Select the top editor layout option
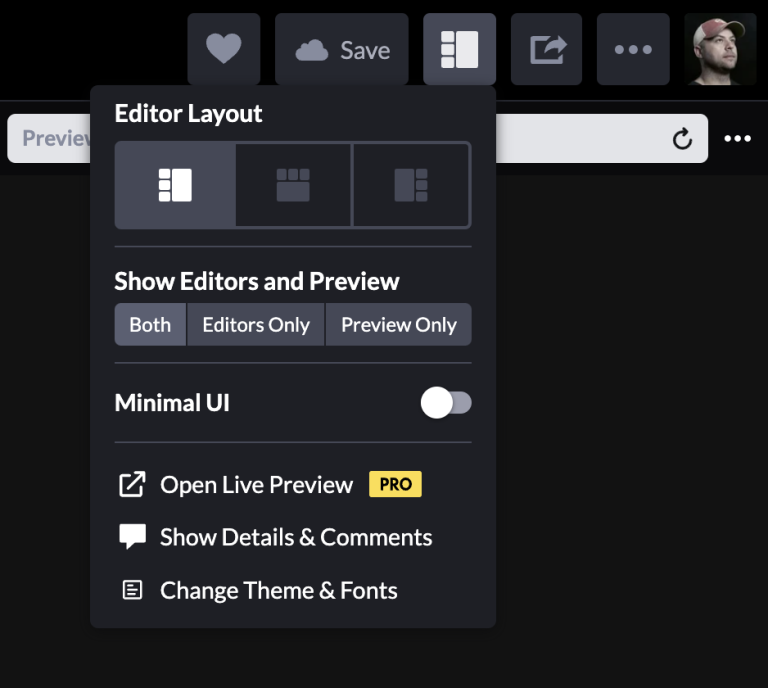Viewport: 768px width, 688px height. click(x=293, y=185)
